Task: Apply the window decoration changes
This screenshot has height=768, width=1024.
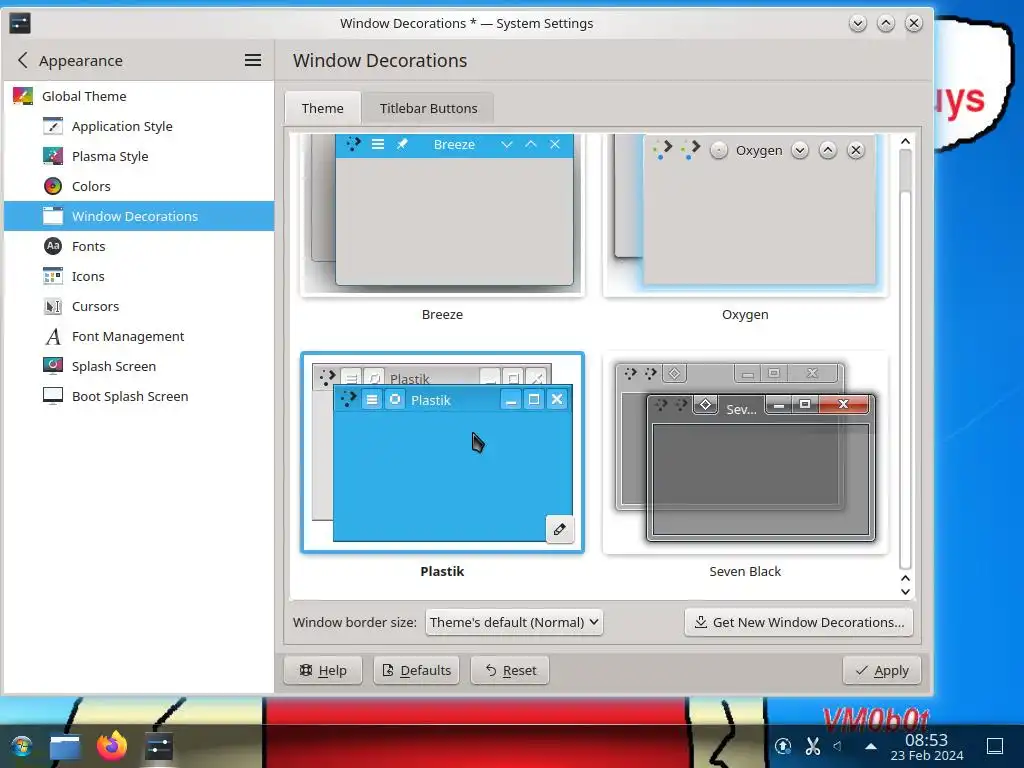Action: pyautogui.click(x=882, y=671)
